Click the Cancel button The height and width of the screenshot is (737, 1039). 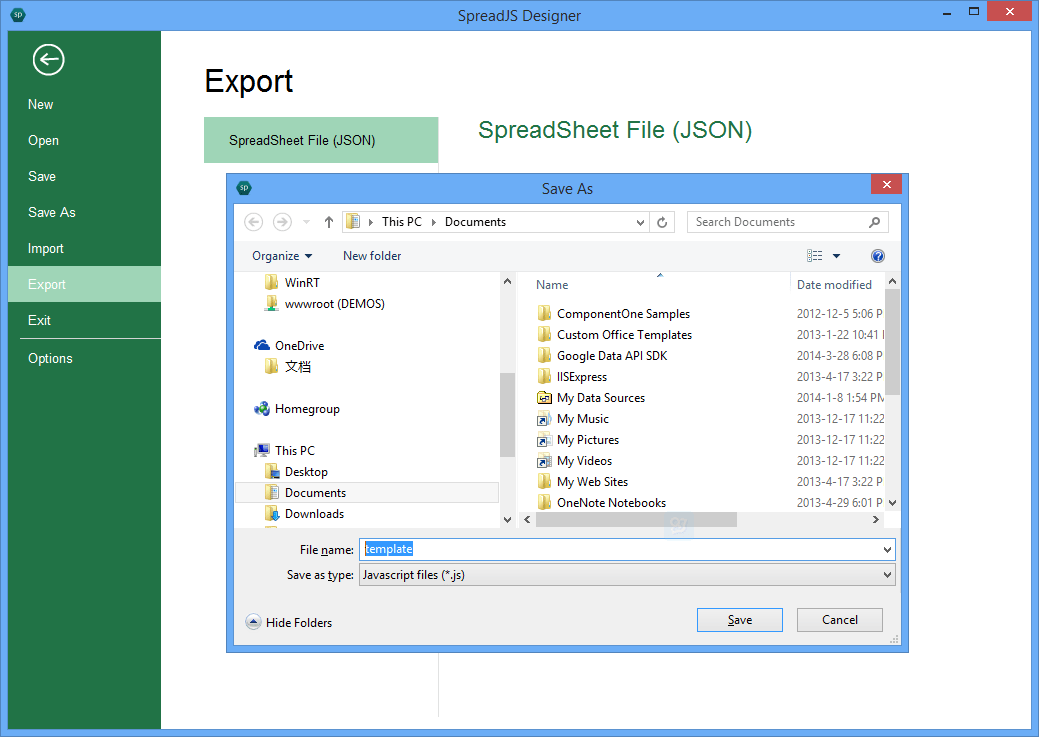point(839,620)
